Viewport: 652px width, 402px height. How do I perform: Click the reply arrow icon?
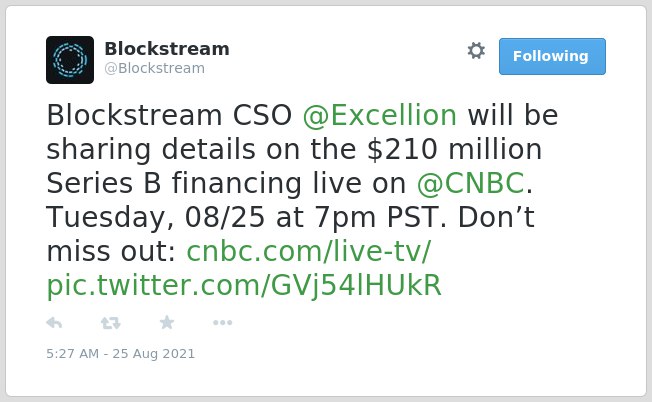54,323
